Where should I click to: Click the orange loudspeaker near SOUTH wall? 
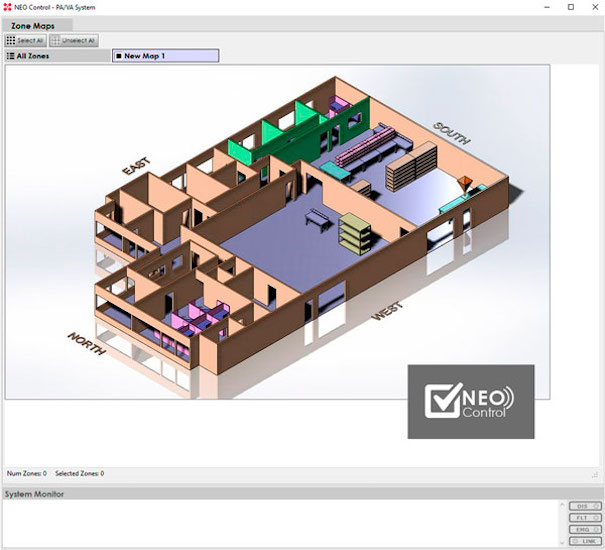[x=464, y=185]
